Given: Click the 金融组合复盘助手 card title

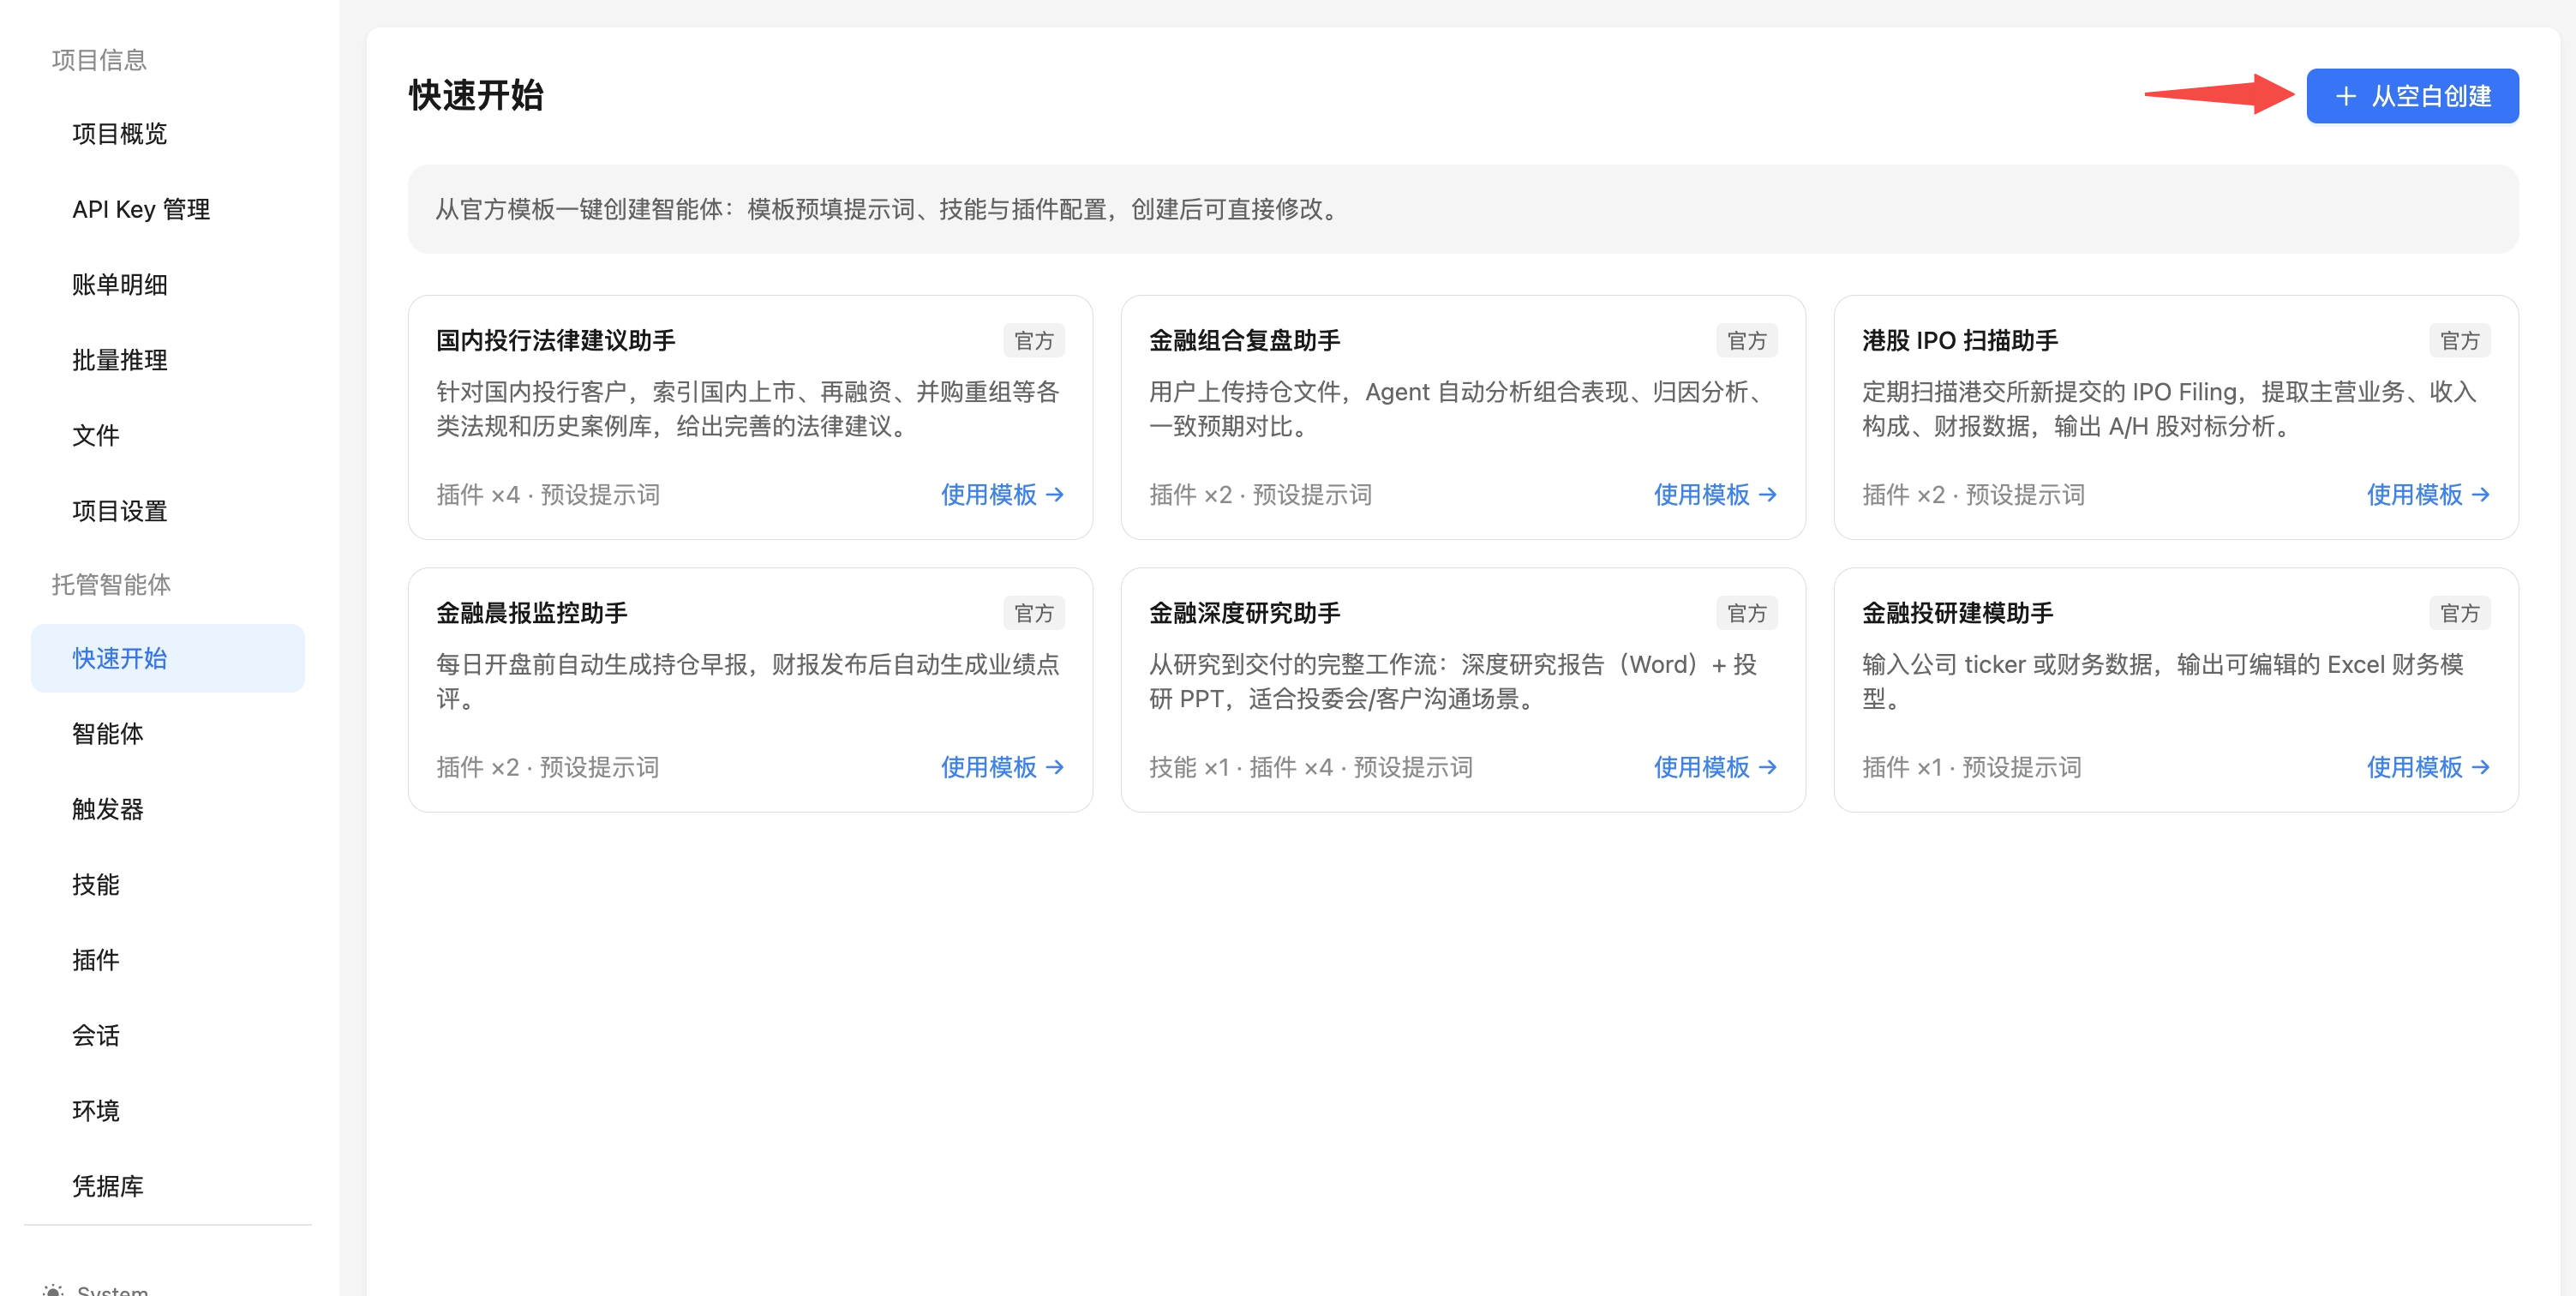Looking at the screenshot, I should point(1245,340).
